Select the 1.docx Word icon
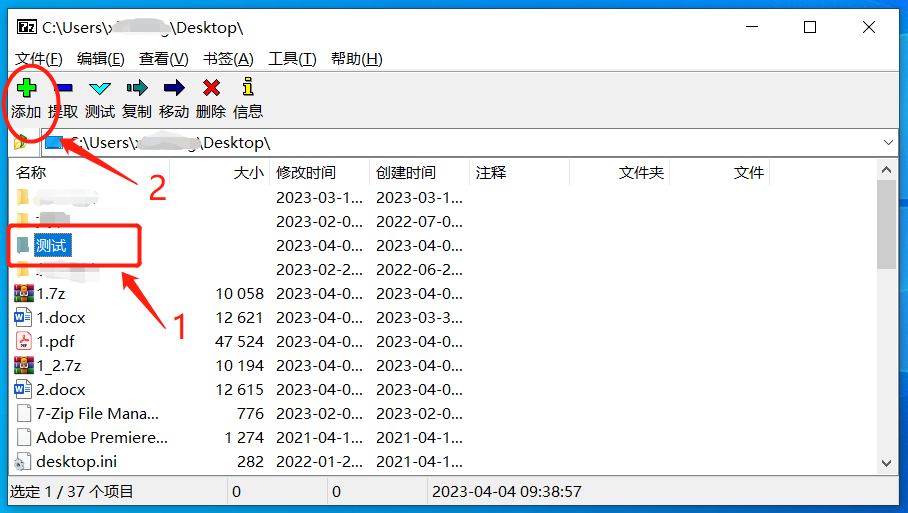This screenshot has height=513, width=908. [23, 317]
